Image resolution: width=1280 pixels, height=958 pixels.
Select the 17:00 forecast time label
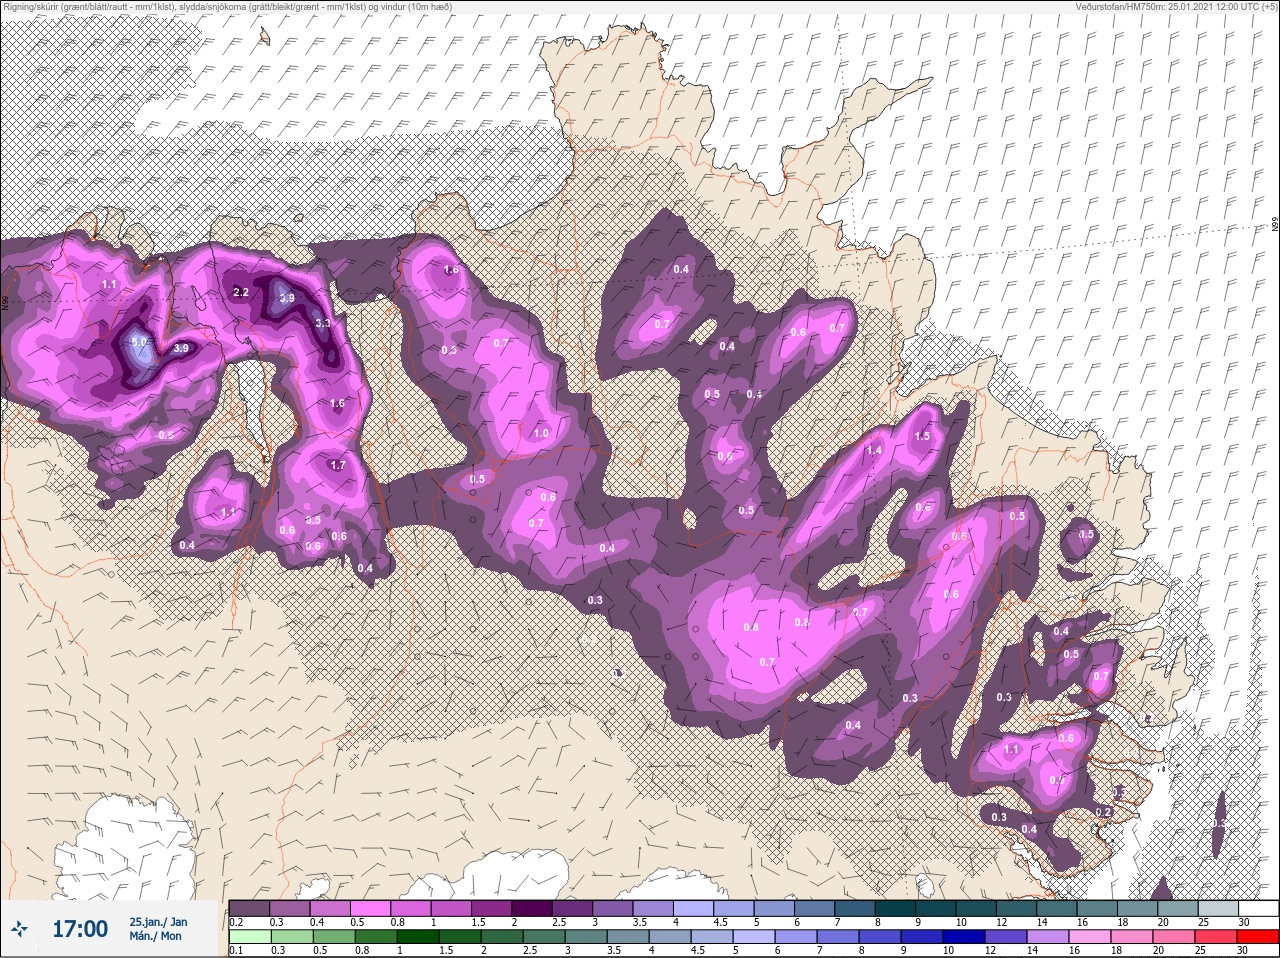(x=79, y=929)
